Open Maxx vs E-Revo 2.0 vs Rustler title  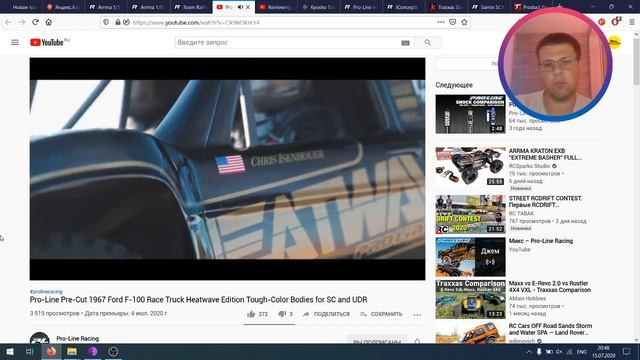(x=549, y=287)
